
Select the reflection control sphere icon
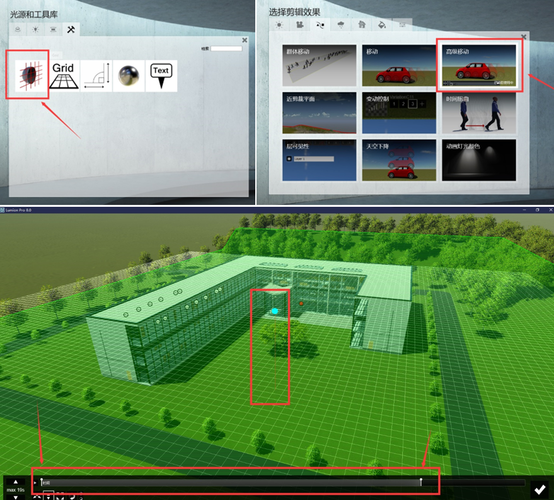129,76
